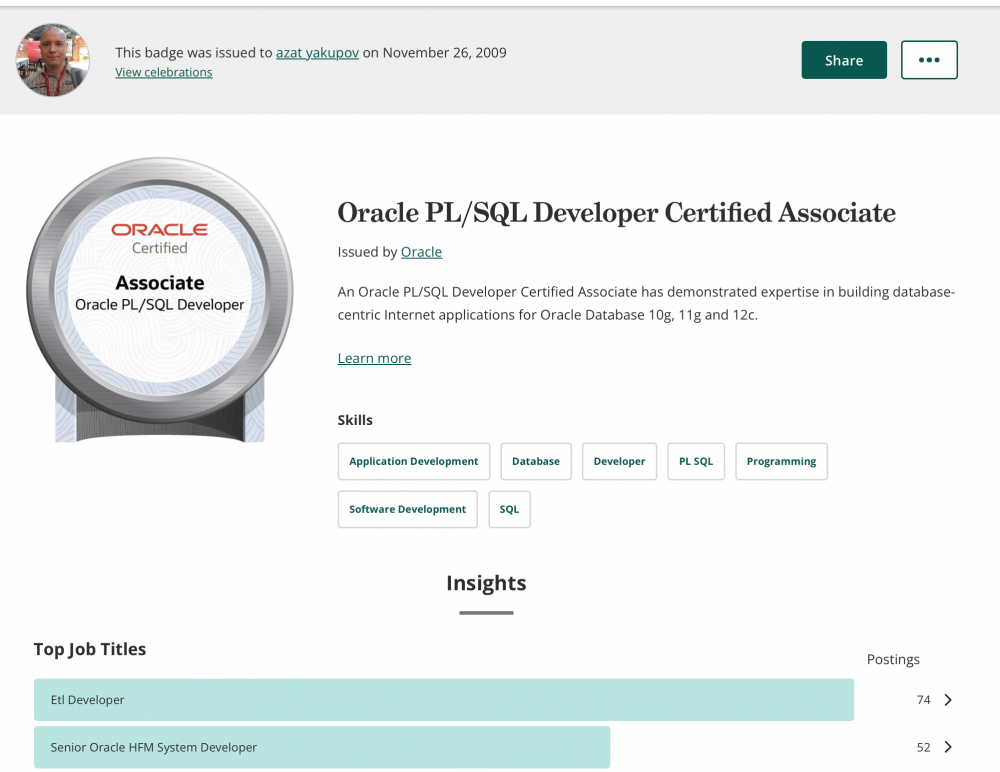Screen dimensions: 1000x772
Task: Open the three-dot more options menu
Action: pyautogui.click(x=929, y=60)
